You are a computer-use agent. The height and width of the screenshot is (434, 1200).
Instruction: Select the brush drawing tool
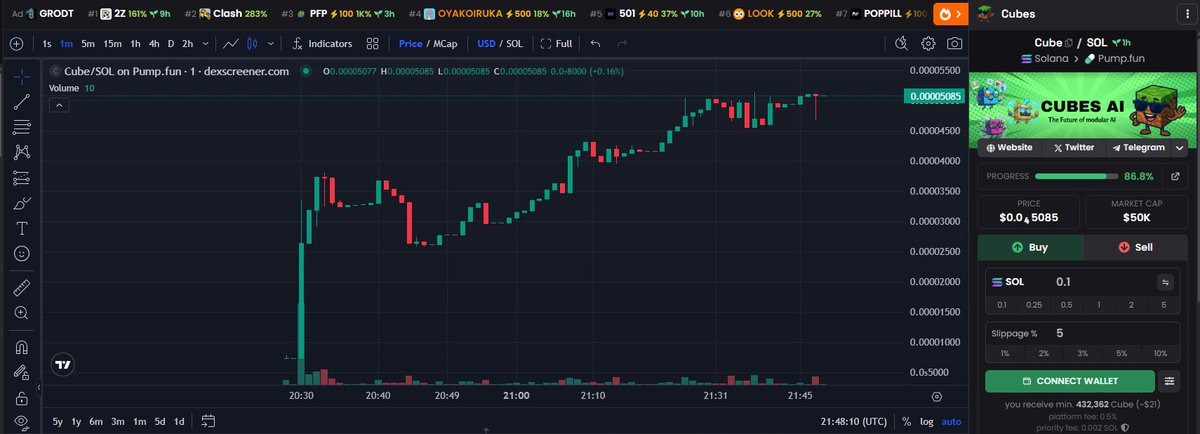click(x=21, y=203)
